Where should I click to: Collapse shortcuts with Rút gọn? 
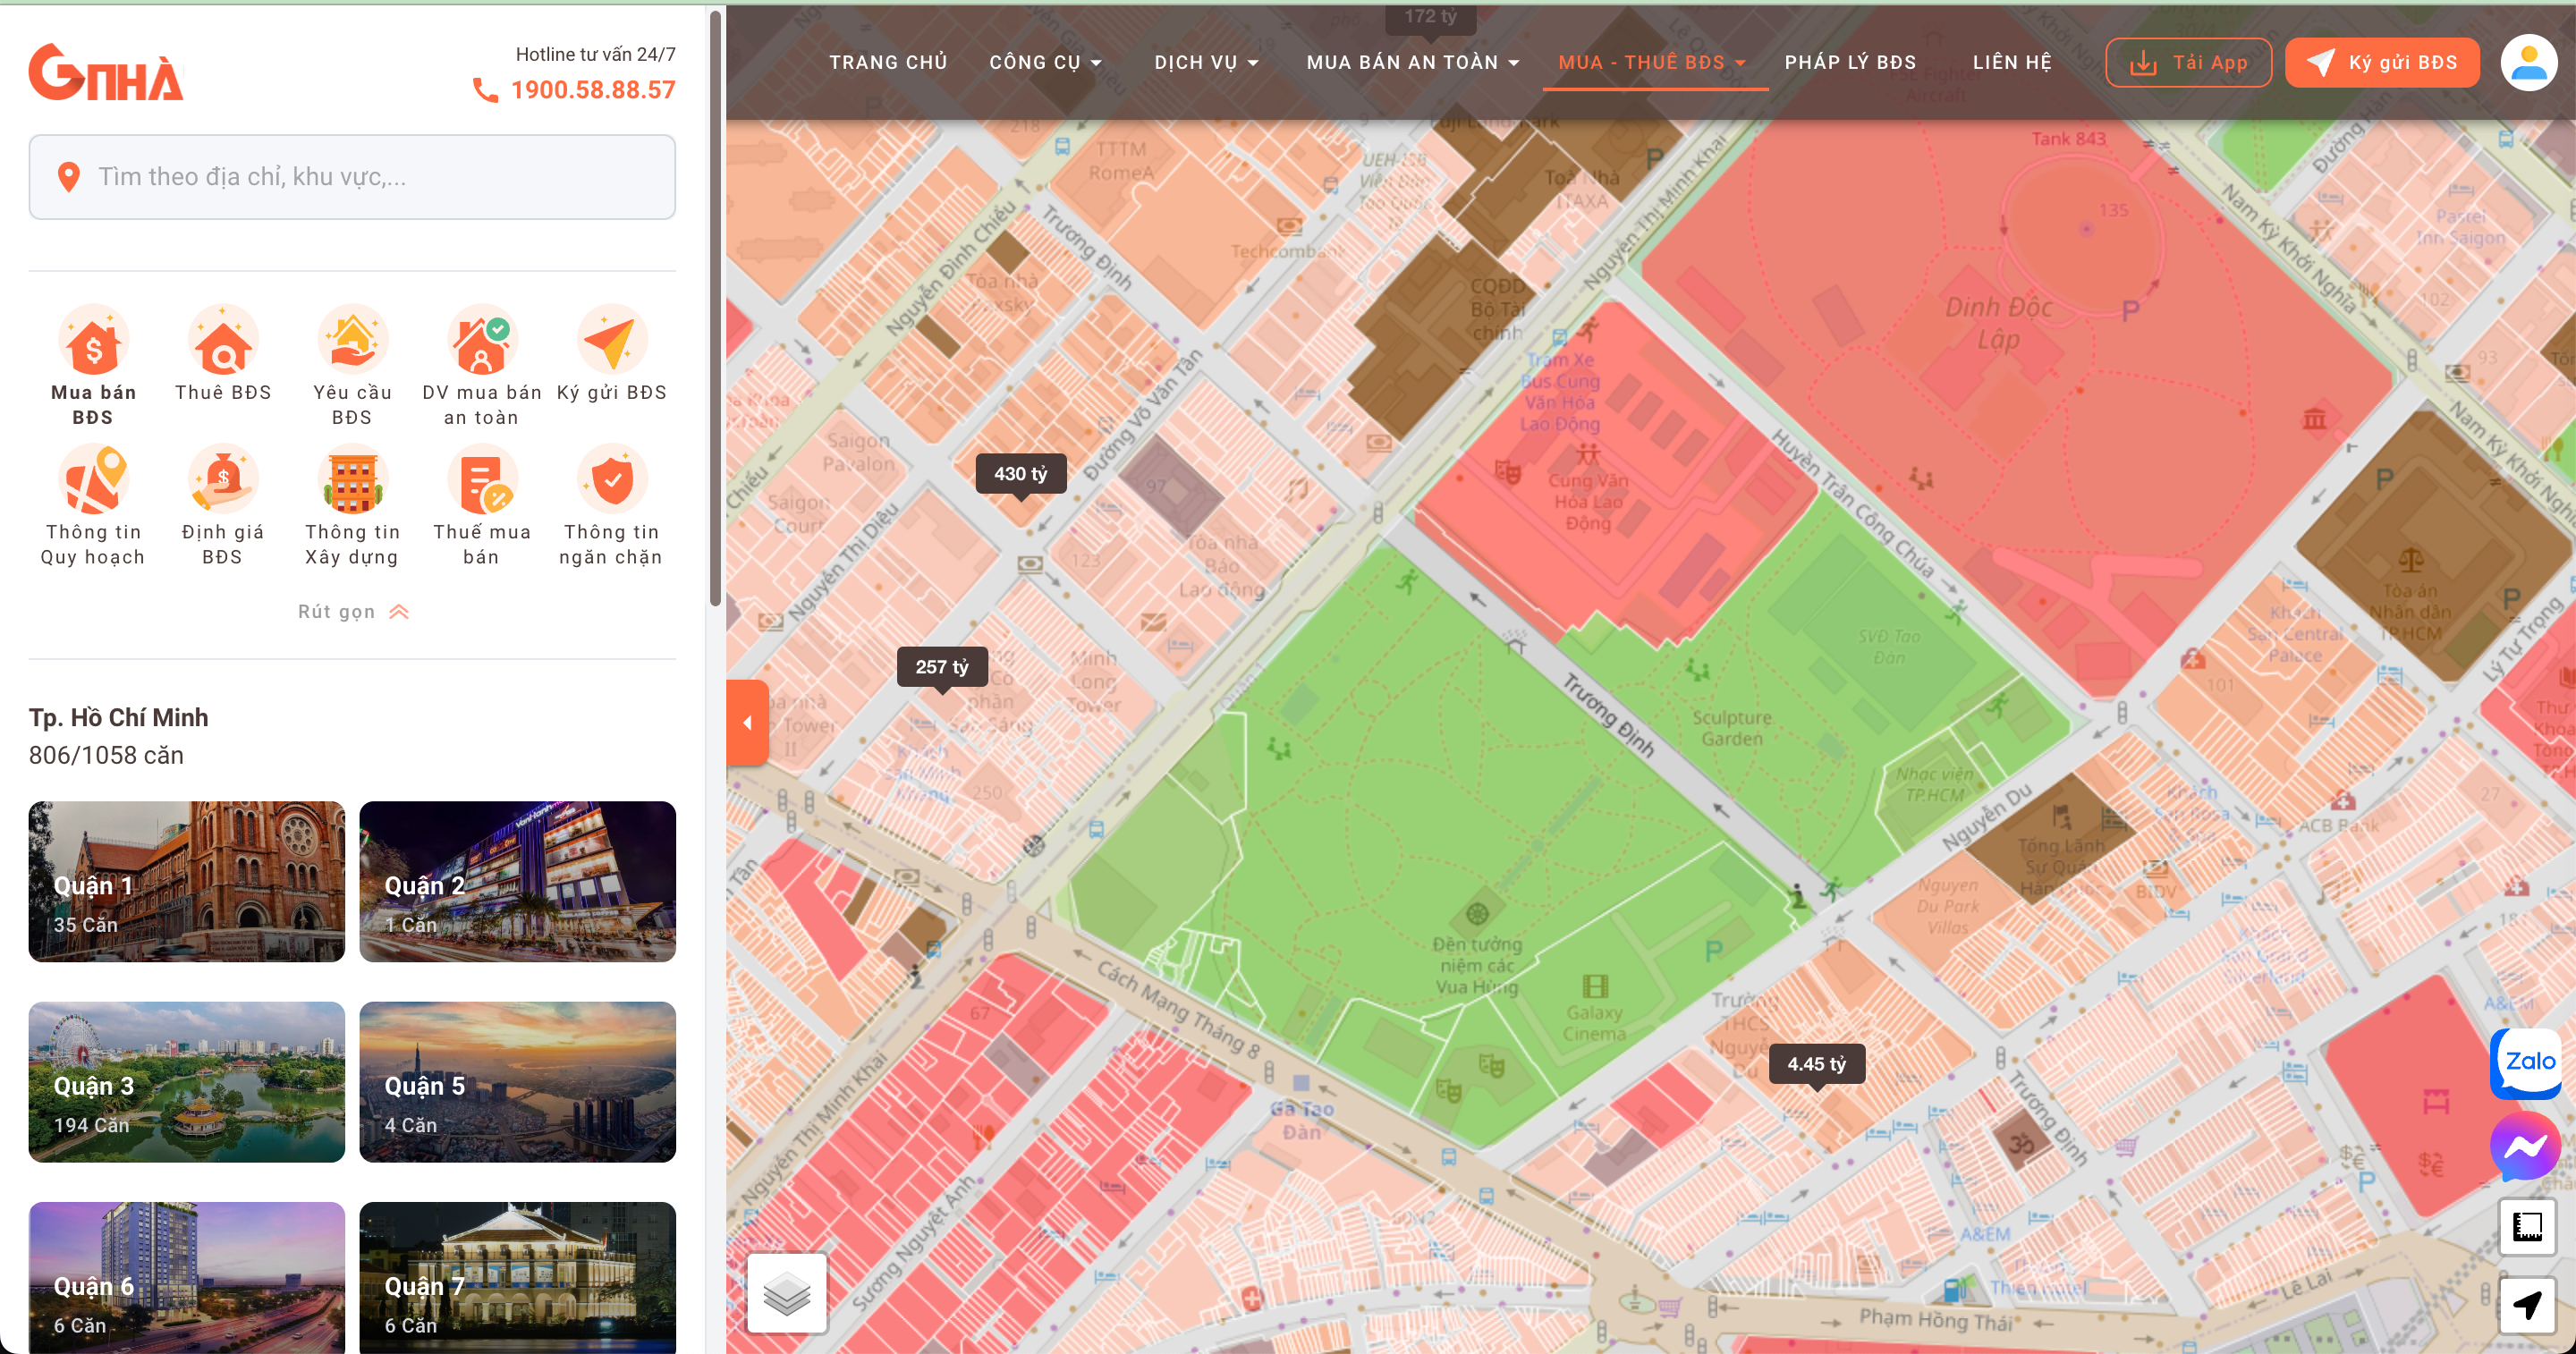(x=353, y=612)
